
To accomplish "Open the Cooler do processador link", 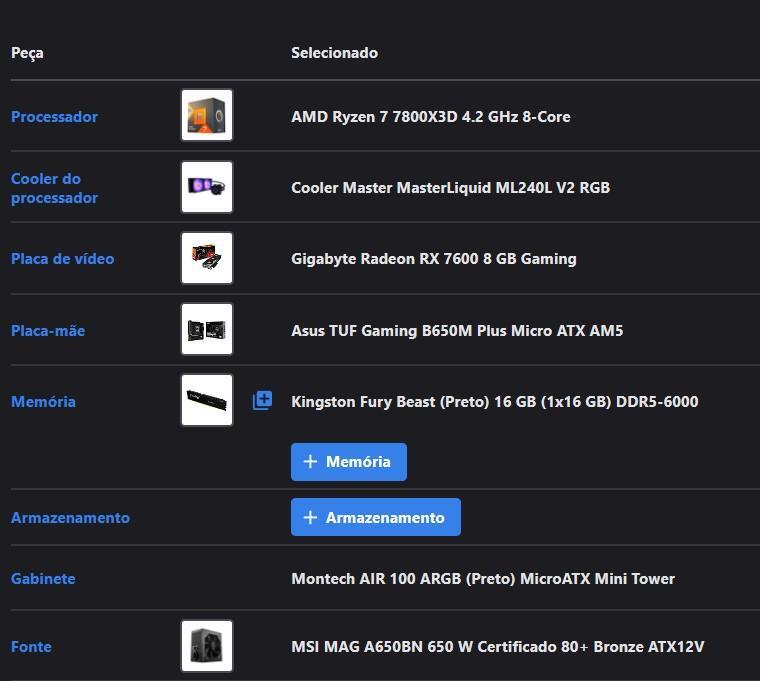I will (x=54, y=188).
